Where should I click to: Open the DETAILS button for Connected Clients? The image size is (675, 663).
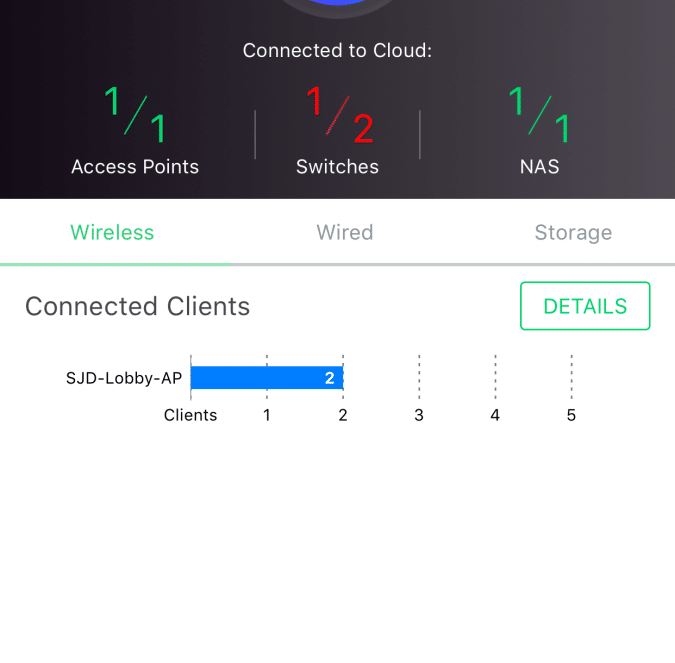pos(585,306)
